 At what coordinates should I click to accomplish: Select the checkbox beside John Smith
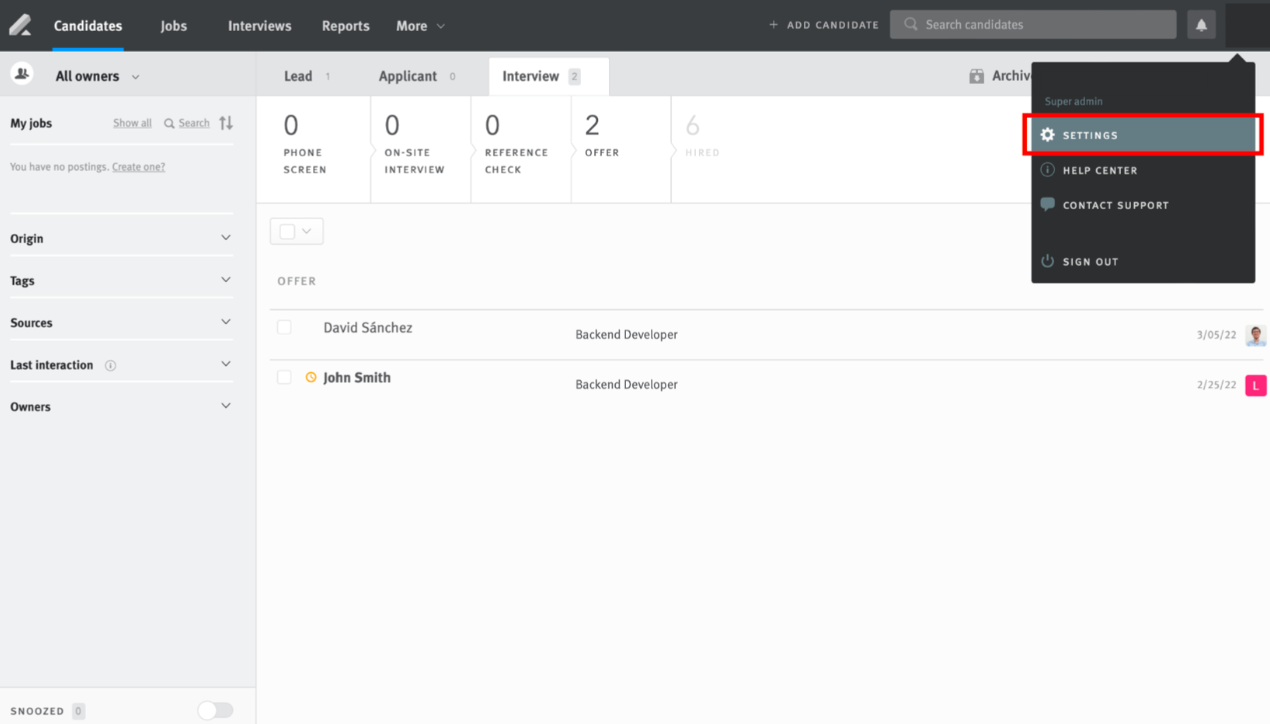284,377
